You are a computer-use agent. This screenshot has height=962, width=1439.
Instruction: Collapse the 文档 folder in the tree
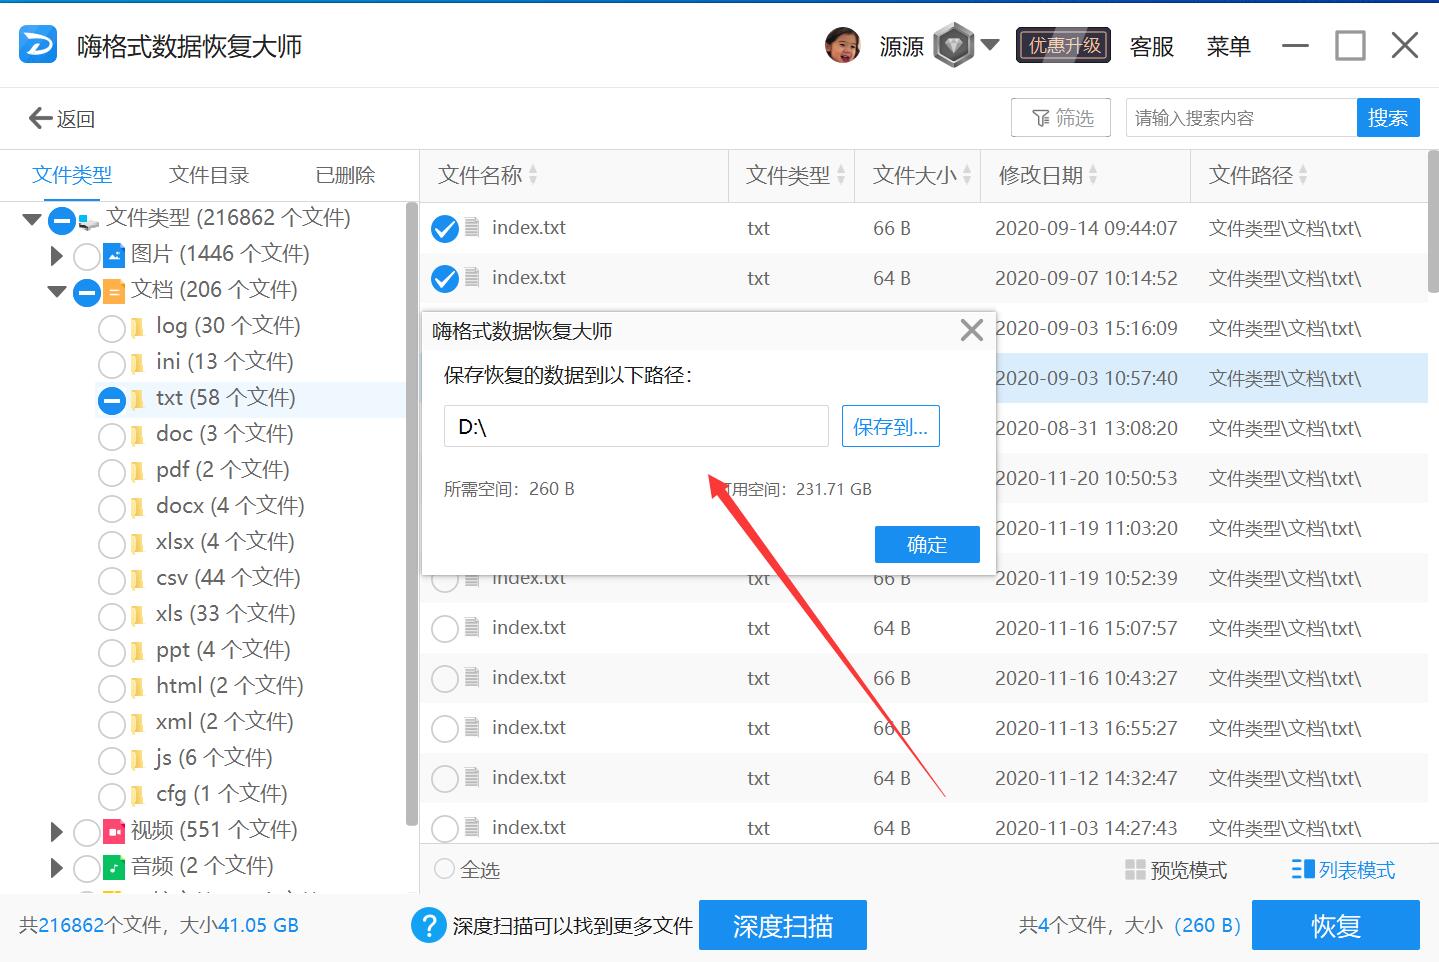pos(56,291)
